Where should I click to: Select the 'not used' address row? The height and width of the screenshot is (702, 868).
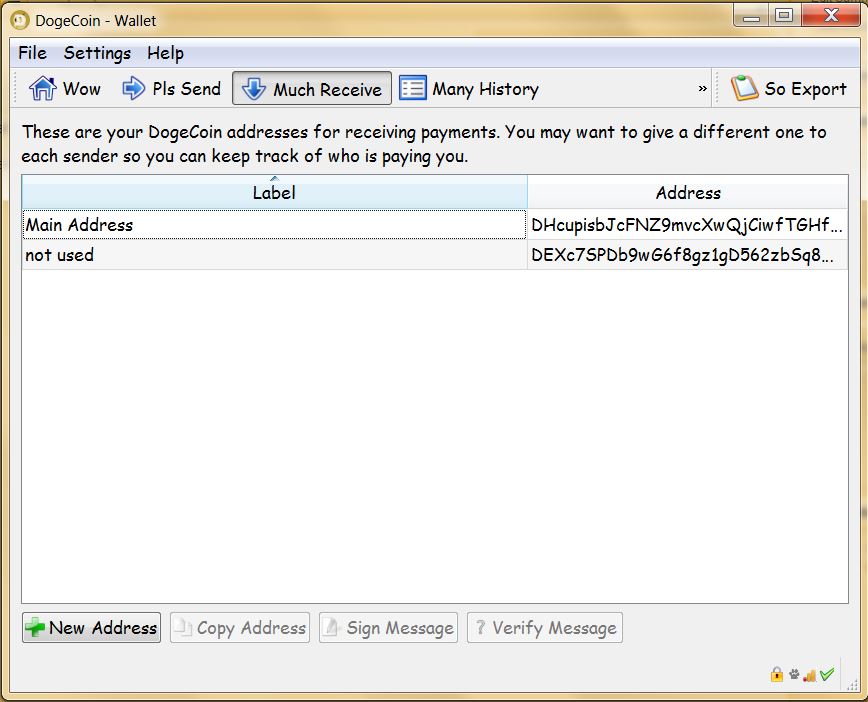(x=273, y=255)
